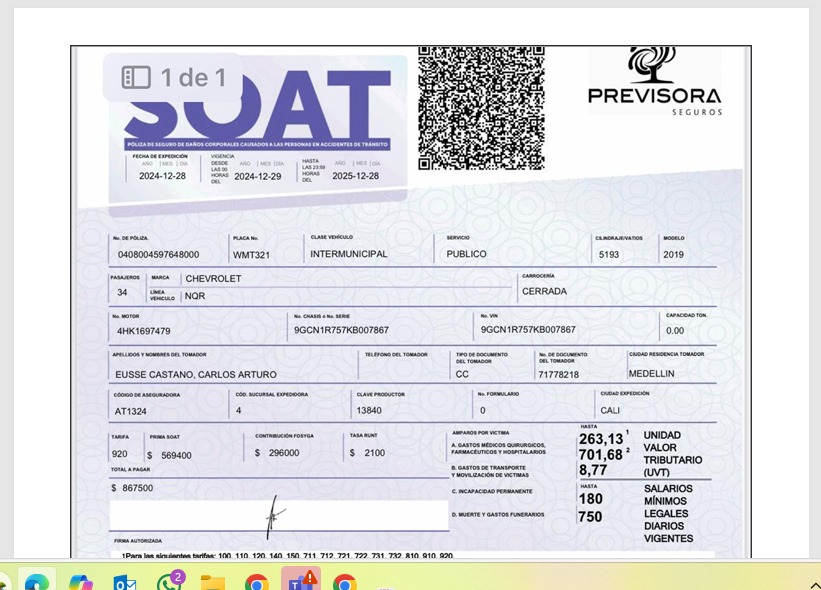821x590 pixels.
Task: Click the handwritten signature on the policy
Action: (x=275, y=516)
